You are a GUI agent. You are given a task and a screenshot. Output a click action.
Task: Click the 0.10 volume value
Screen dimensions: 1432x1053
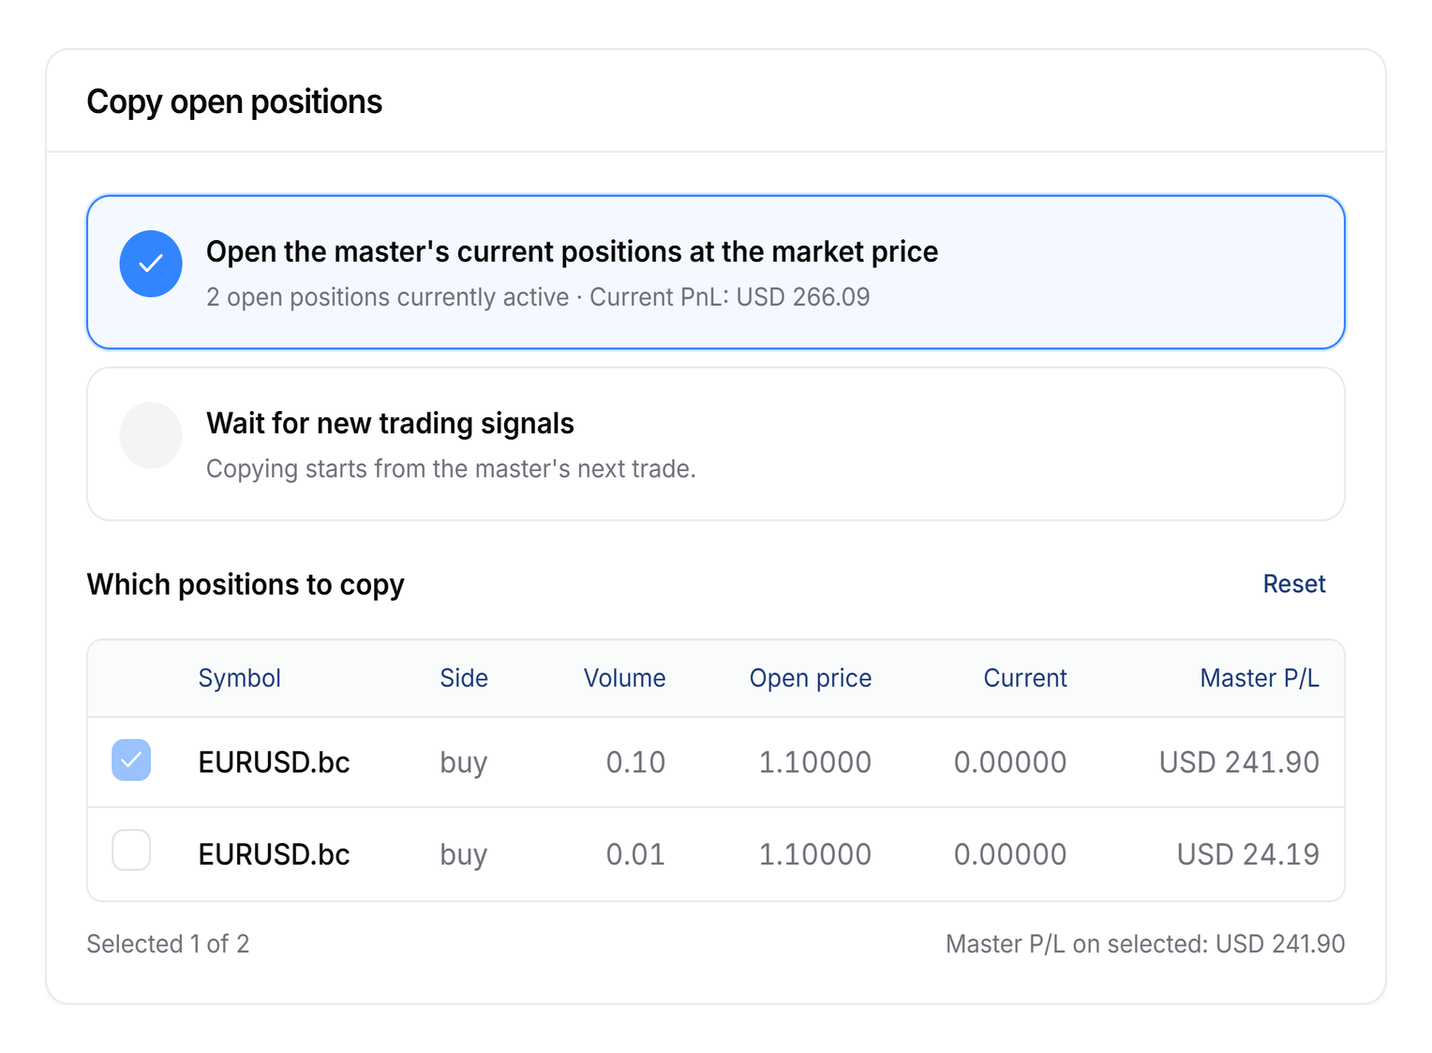point(636,762)
